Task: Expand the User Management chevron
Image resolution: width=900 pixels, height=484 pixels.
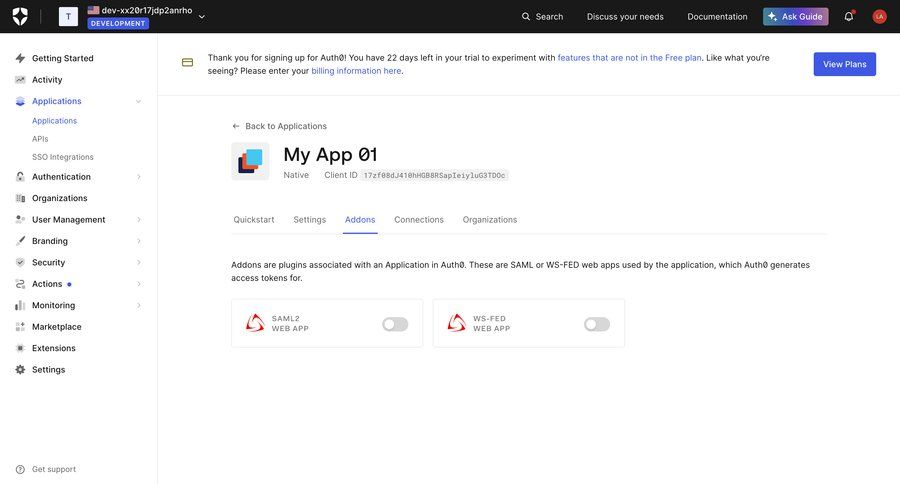Action: [x=138, y=219]
